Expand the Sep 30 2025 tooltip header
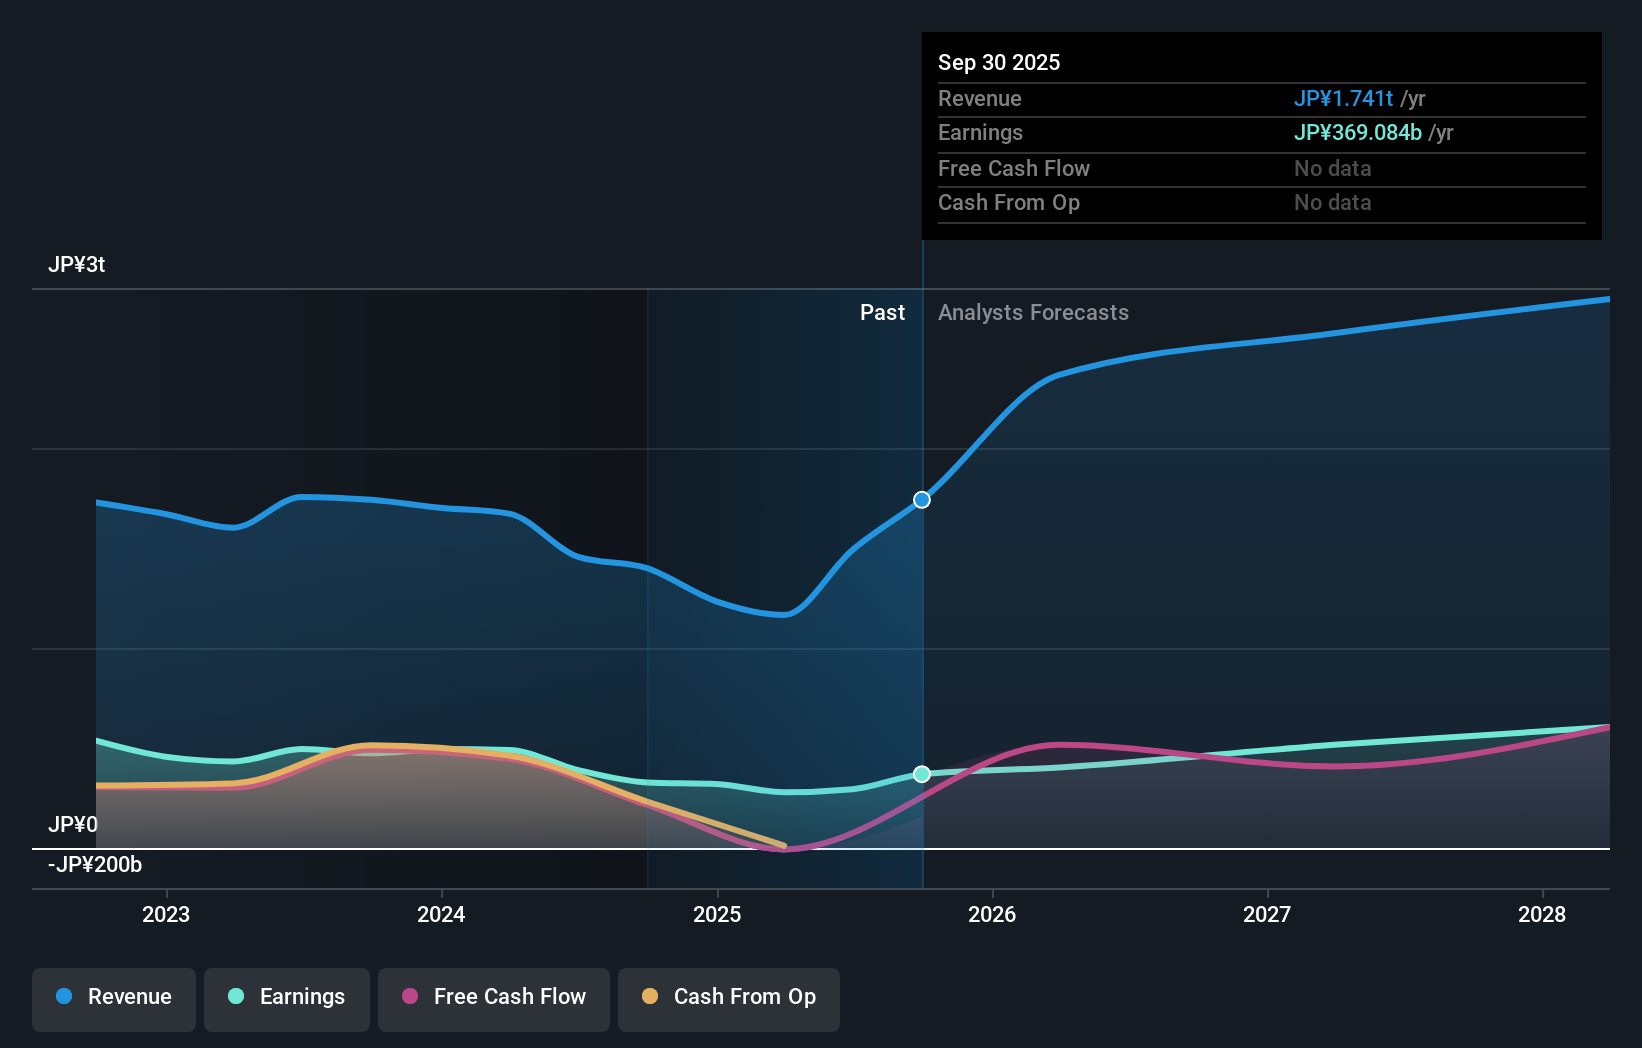 (998, 62)
